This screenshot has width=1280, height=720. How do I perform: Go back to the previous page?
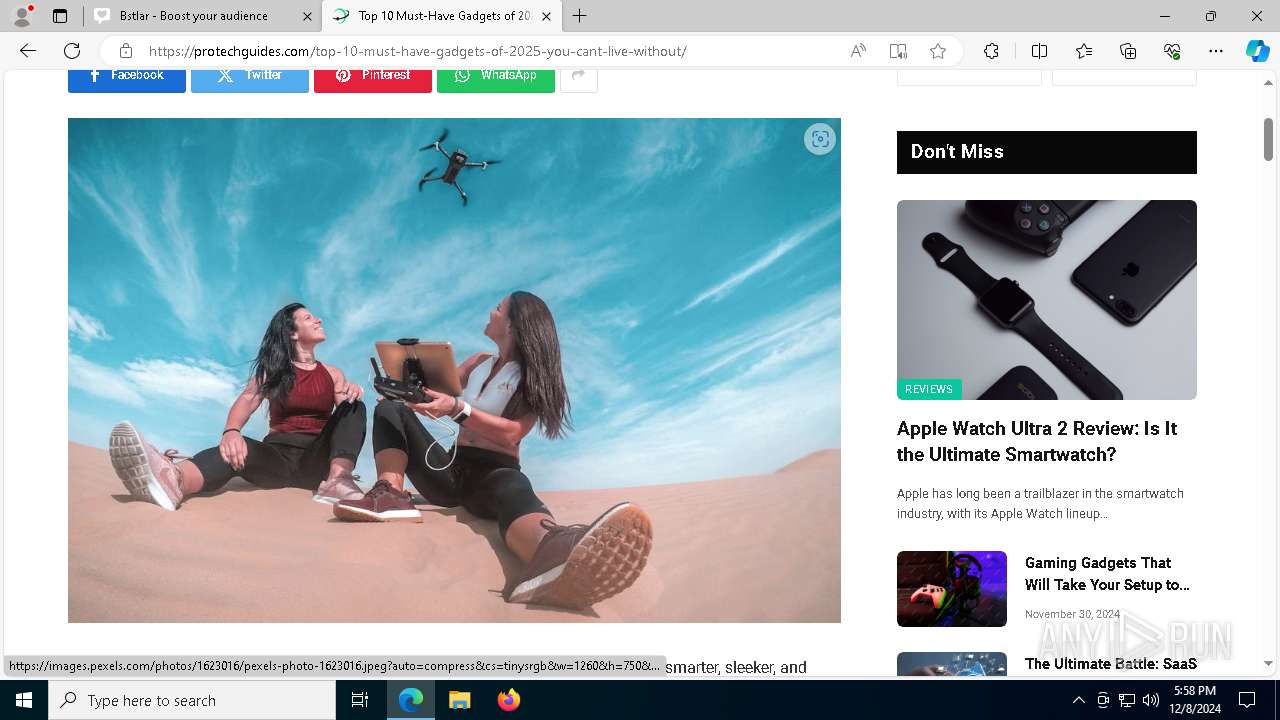click(28, 51)
